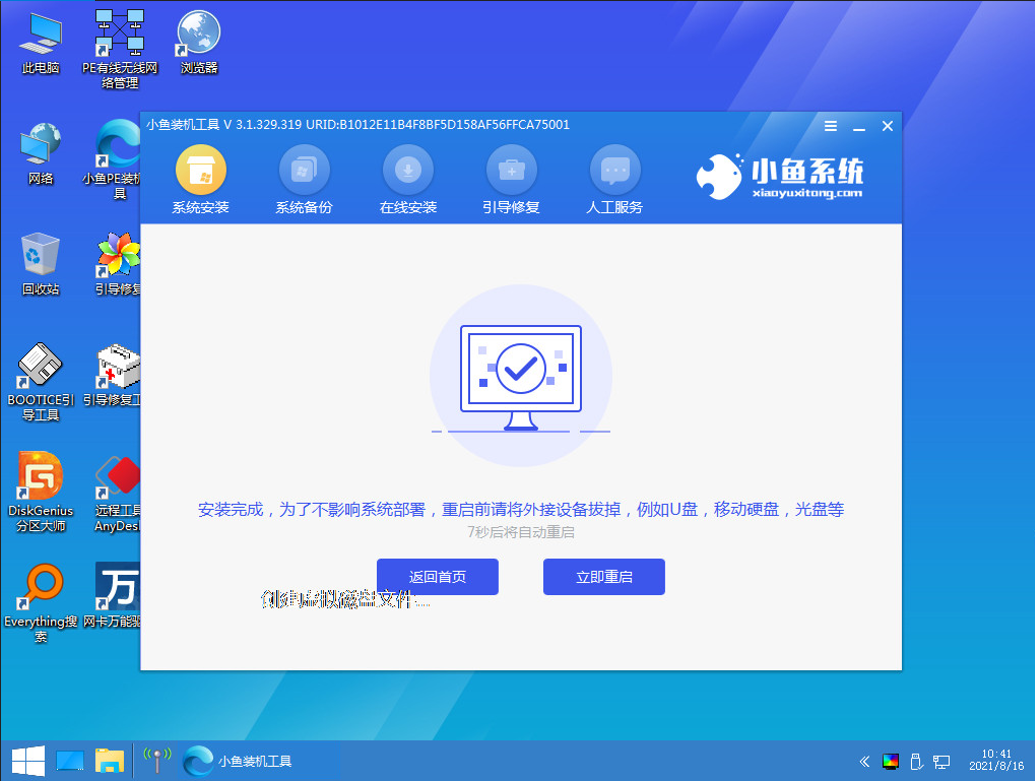Open the 在线安装 download icon

tap(408, 171)
